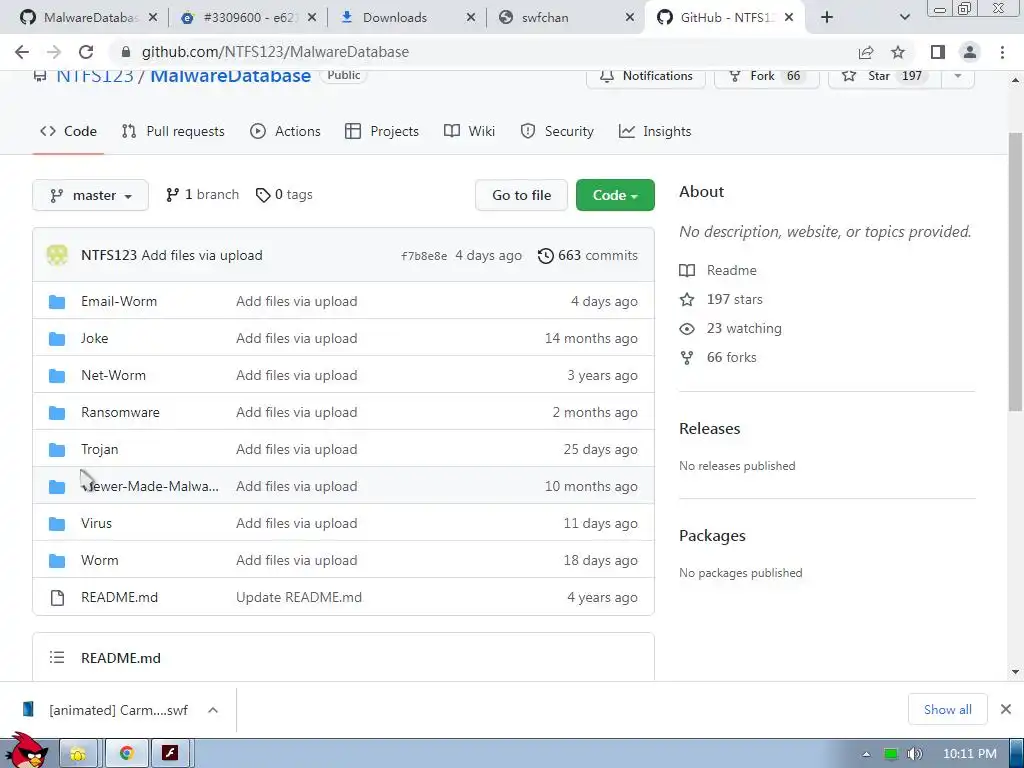This screenshot has width=1024, height=768.
Task: Open the MalwareDatabase repository title link
Action: click(x=231, y=76)
